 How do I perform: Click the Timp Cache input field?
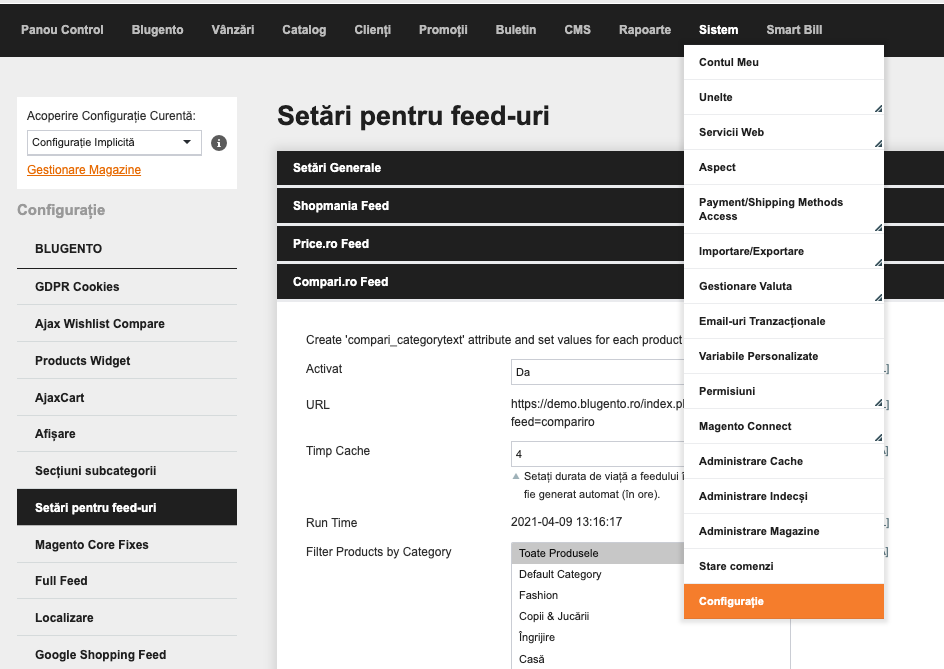click(x=597, y=454)
